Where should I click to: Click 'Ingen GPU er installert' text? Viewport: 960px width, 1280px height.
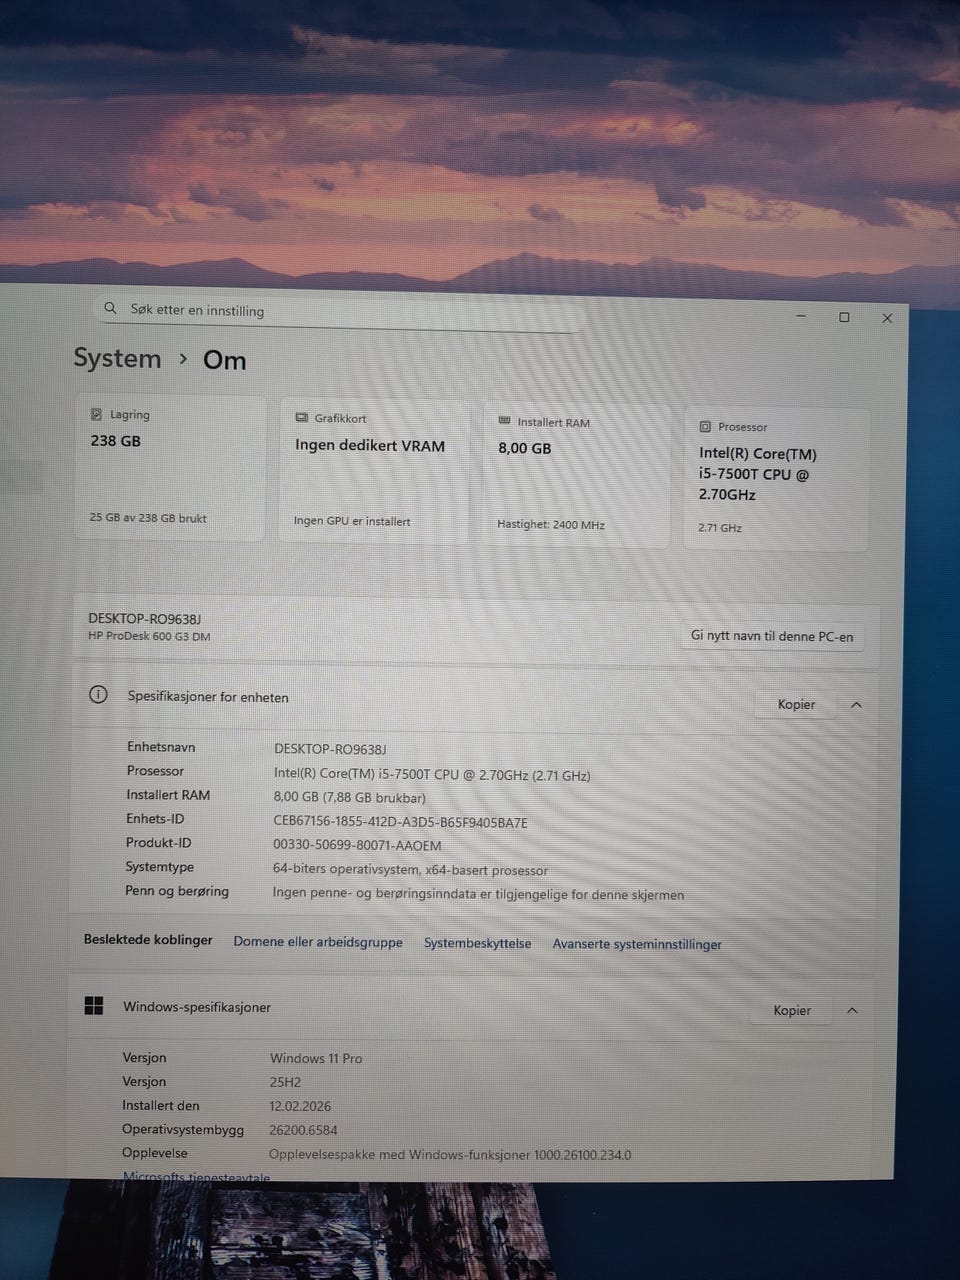(352, 521)
